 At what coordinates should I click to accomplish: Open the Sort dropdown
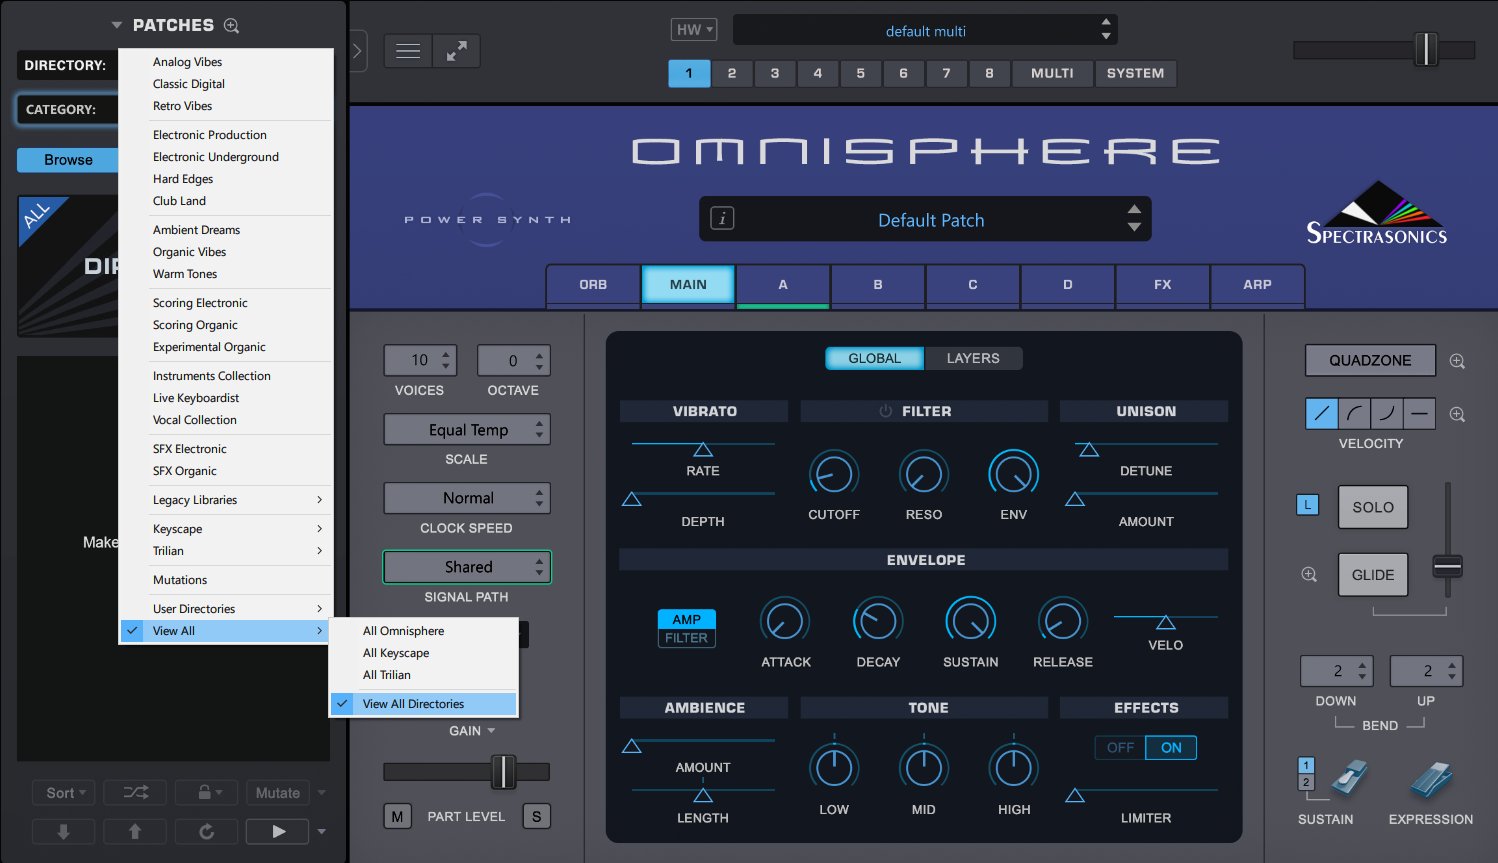tap(64, 793)
